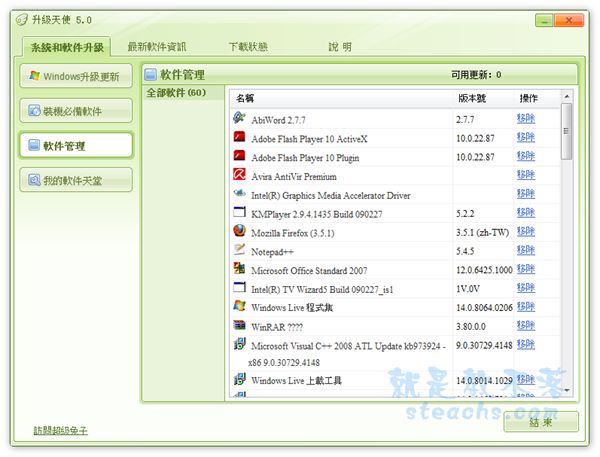
Task: Click 移除 for KMPlayer
Action: [526, 212]
